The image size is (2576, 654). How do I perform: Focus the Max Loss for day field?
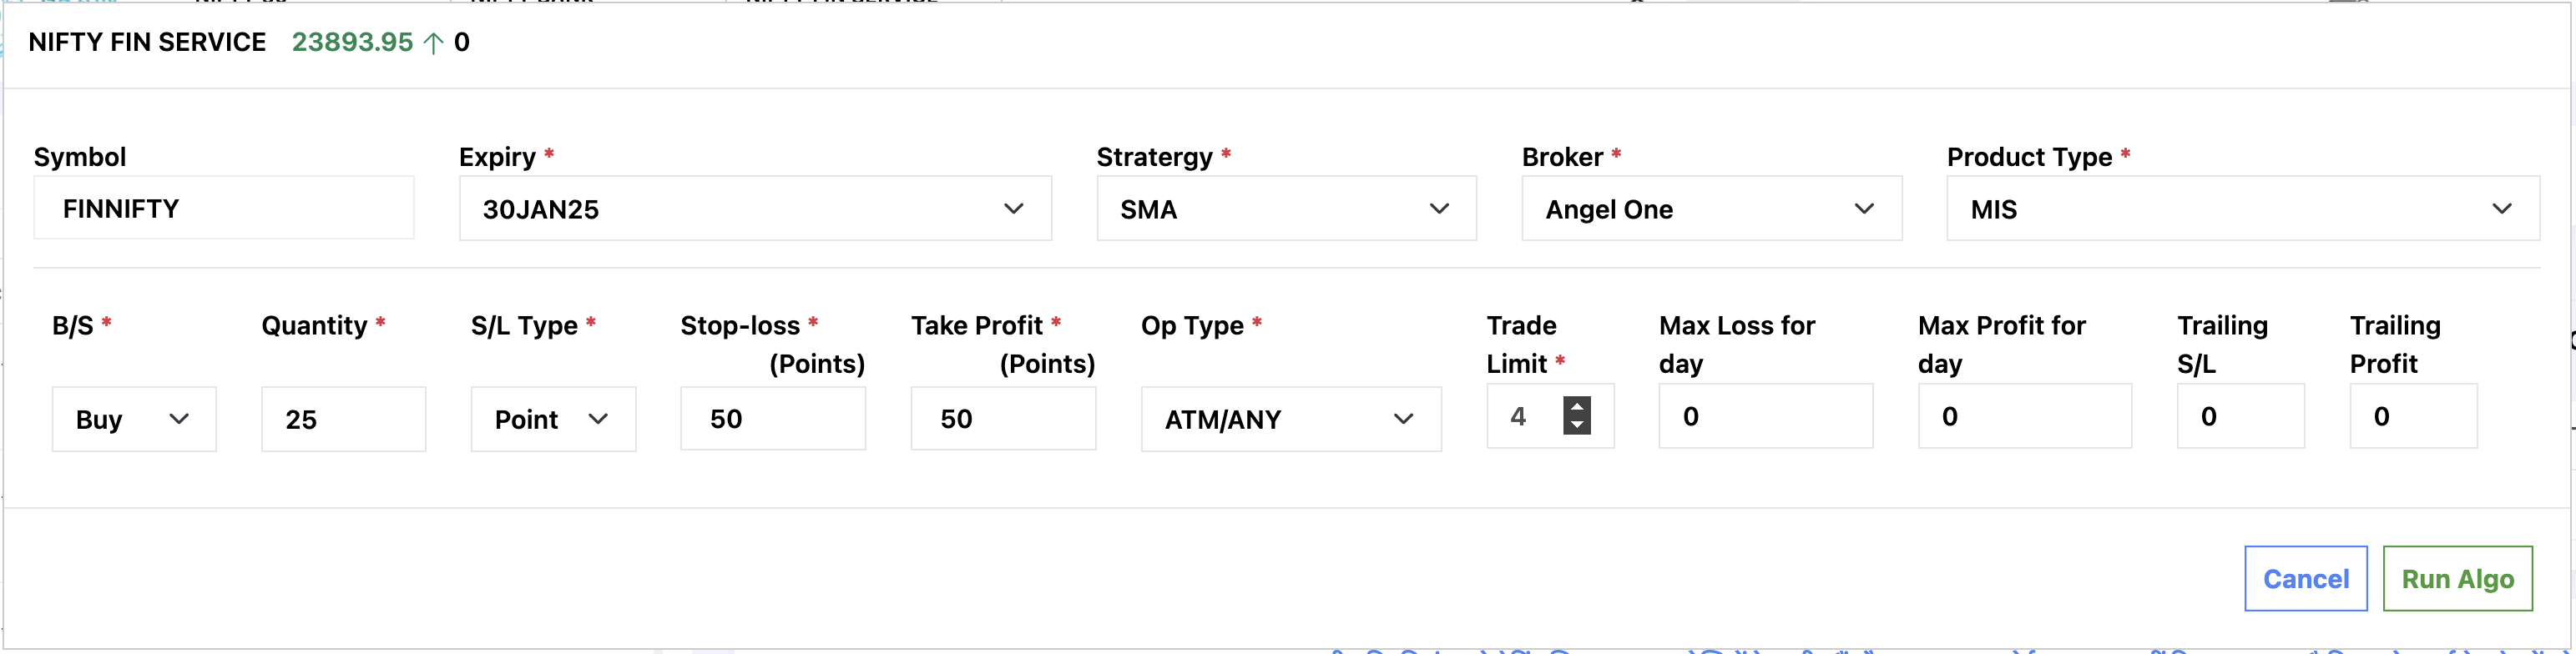pyautogui.click(x=1764, y=417)
